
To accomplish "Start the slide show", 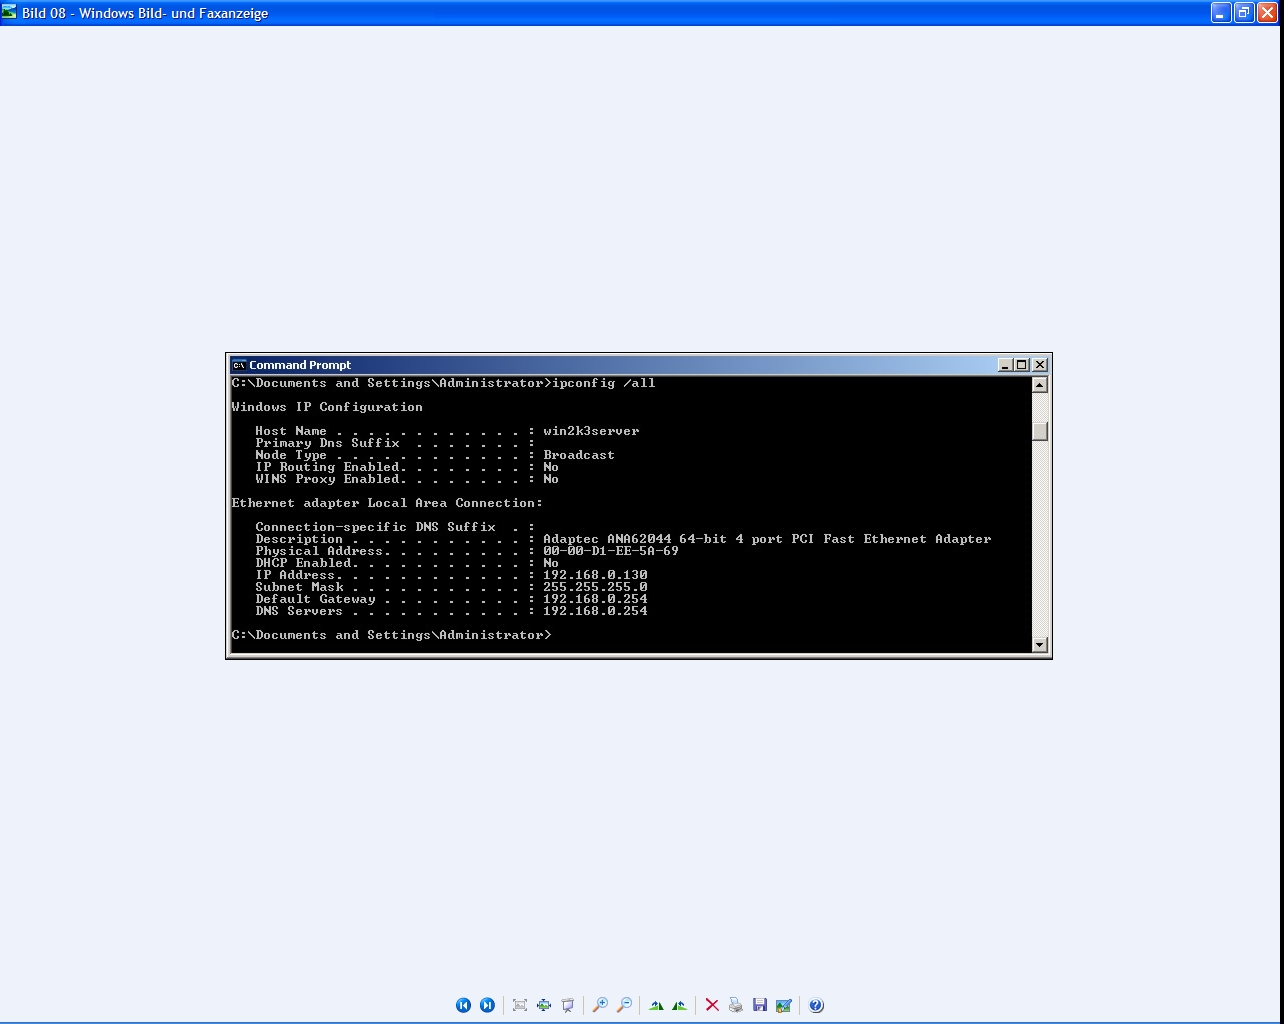I will tap(568, 1005).
